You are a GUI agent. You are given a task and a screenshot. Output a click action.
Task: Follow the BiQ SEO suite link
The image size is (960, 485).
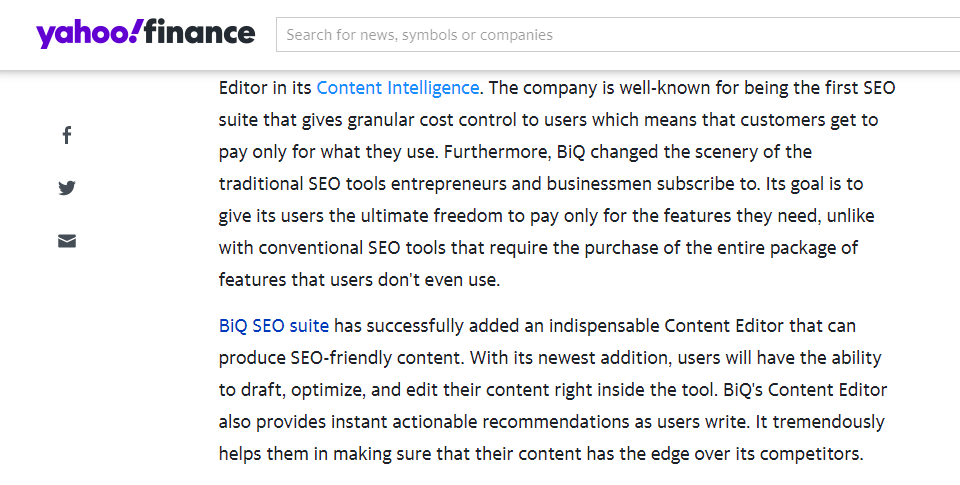point(274,325)
